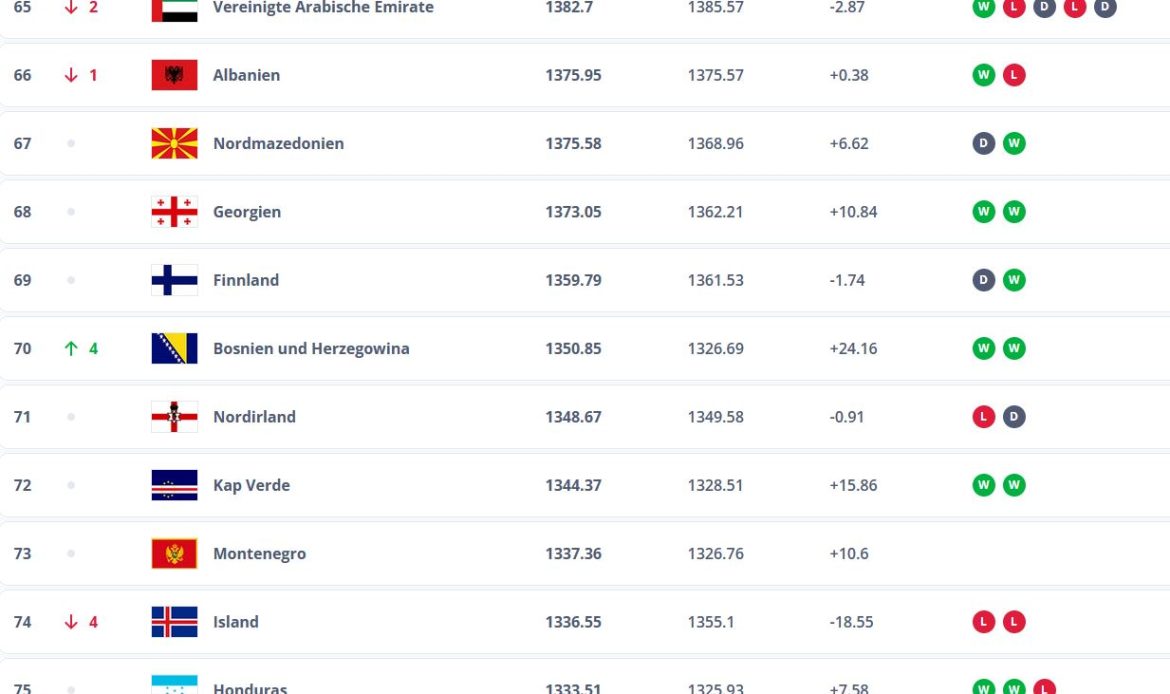The width and height of the screenshot is (1170, 694).
Task: Open the Nordmazedonien team page
Action: coord(278,143)
